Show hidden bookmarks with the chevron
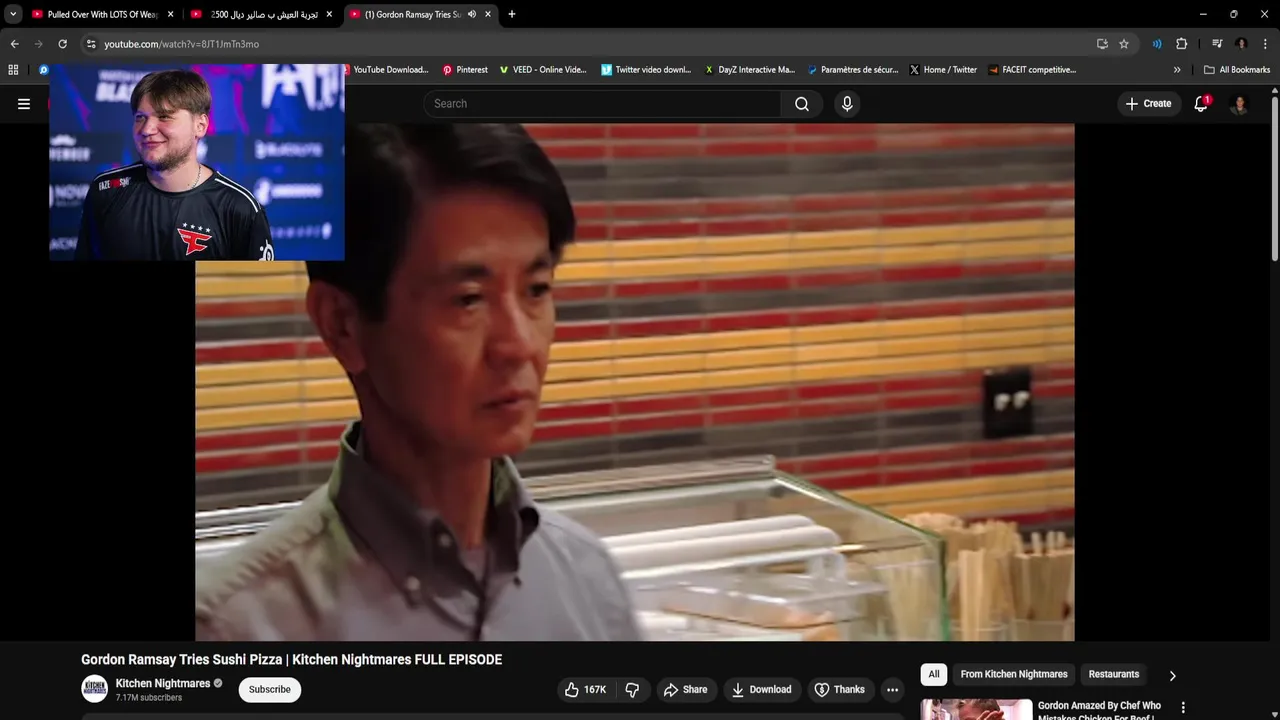Screen dimensions: 1280x720 tap(1177, 70)
